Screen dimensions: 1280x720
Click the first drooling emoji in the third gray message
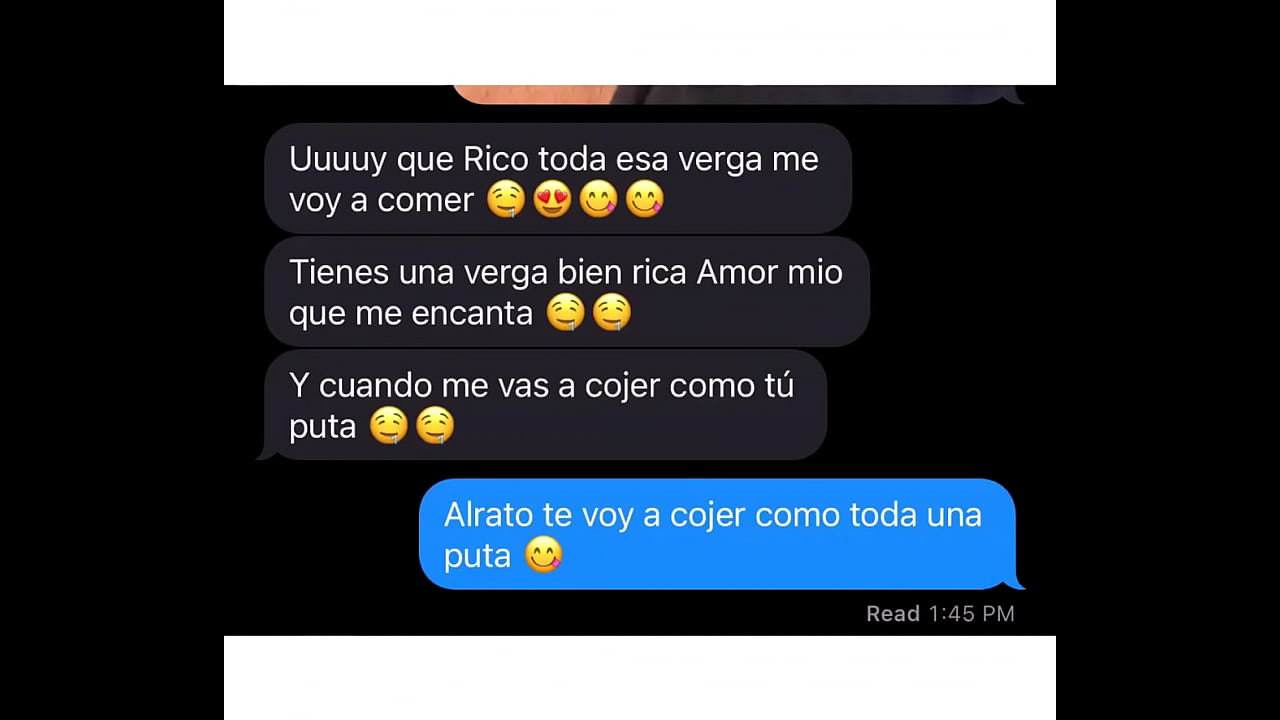coord(389,426)
